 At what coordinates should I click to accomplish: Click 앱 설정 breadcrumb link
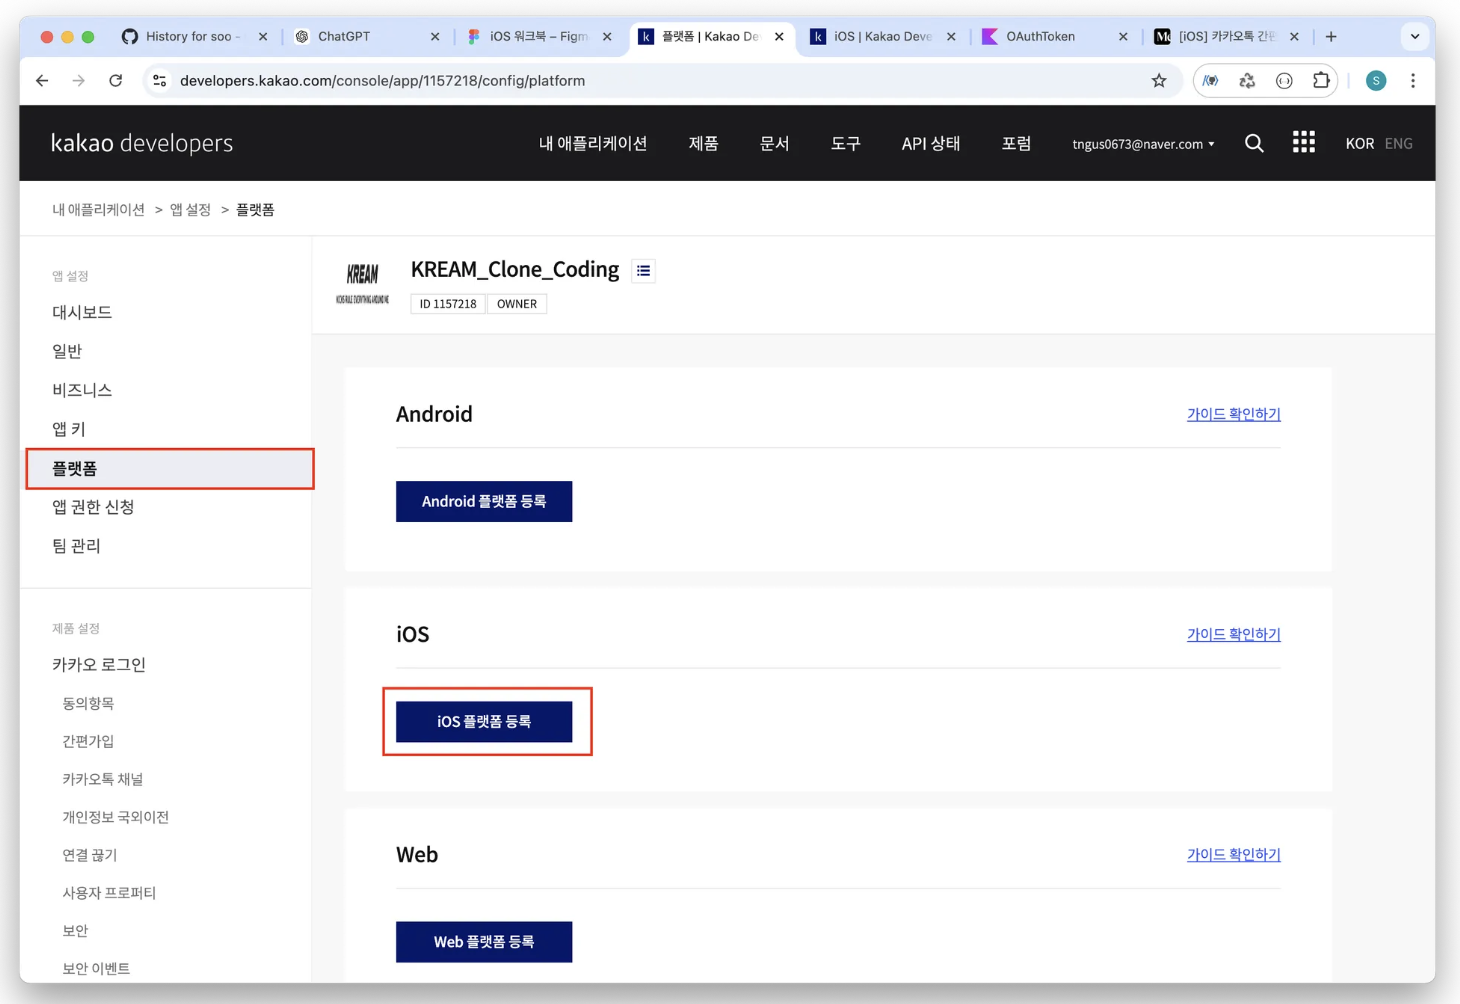click(x=190, y=209)
